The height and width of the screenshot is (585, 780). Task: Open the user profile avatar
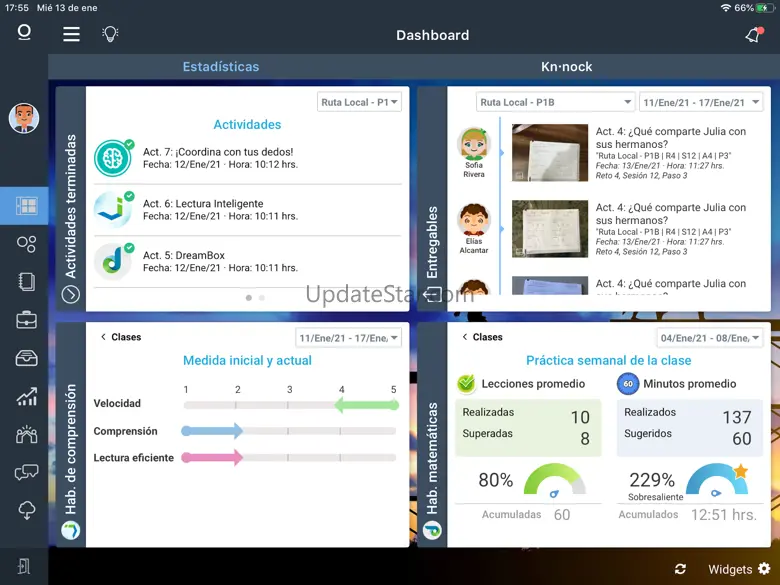click(x=24, y=118)
